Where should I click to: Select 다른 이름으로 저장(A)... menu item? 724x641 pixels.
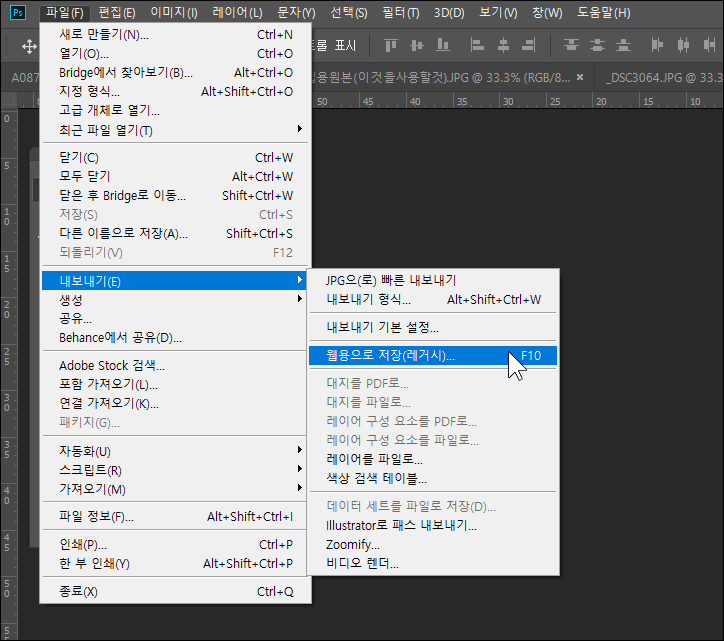click(x=176, y=233)
